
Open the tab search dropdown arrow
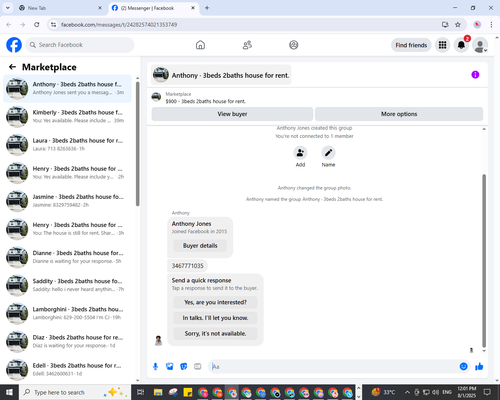[8, 8]
